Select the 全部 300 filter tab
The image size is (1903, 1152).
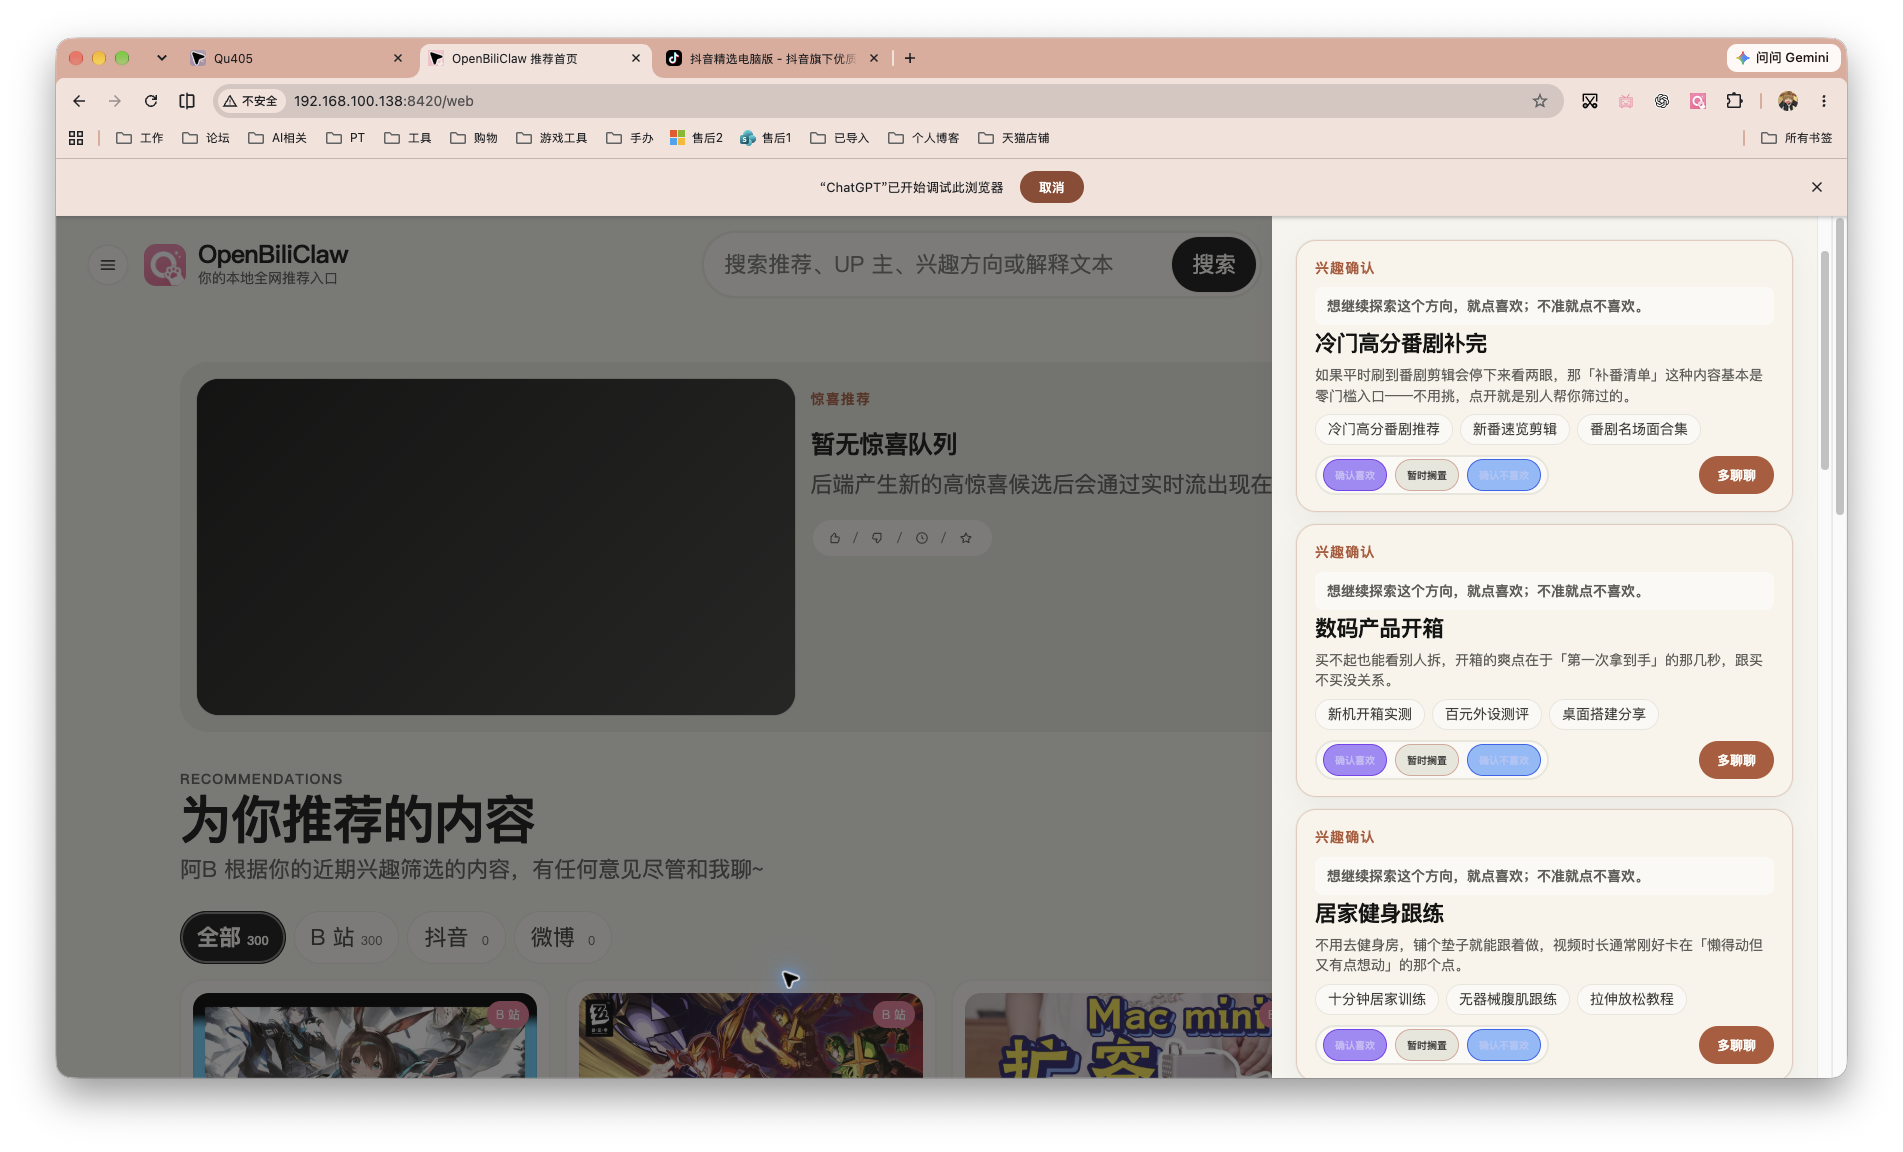pyautogui.click(x=233, y=938)
